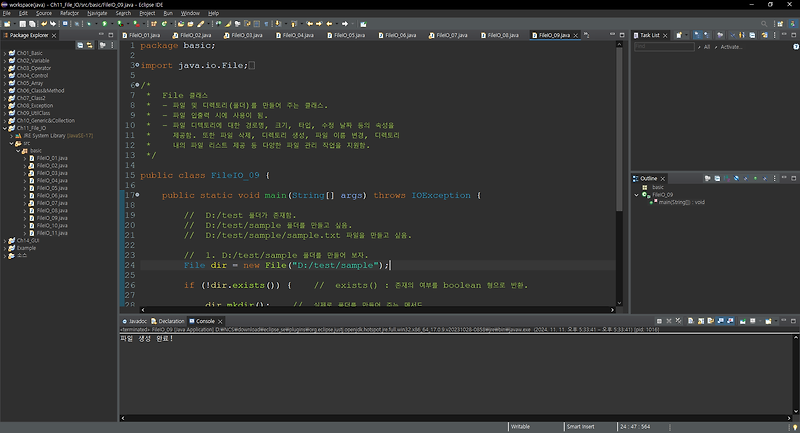Collapse the Ch11_File_IO project tree
This screenshot has height=433, width=800.
(x=5, y=128)
